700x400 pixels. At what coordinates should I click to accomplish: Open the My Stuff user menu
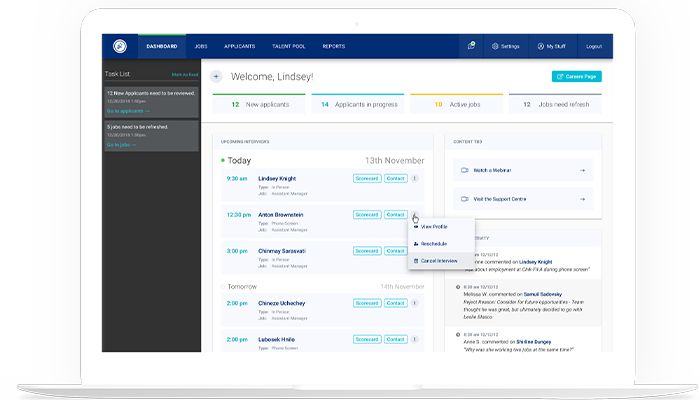click(x=551, y=46)
